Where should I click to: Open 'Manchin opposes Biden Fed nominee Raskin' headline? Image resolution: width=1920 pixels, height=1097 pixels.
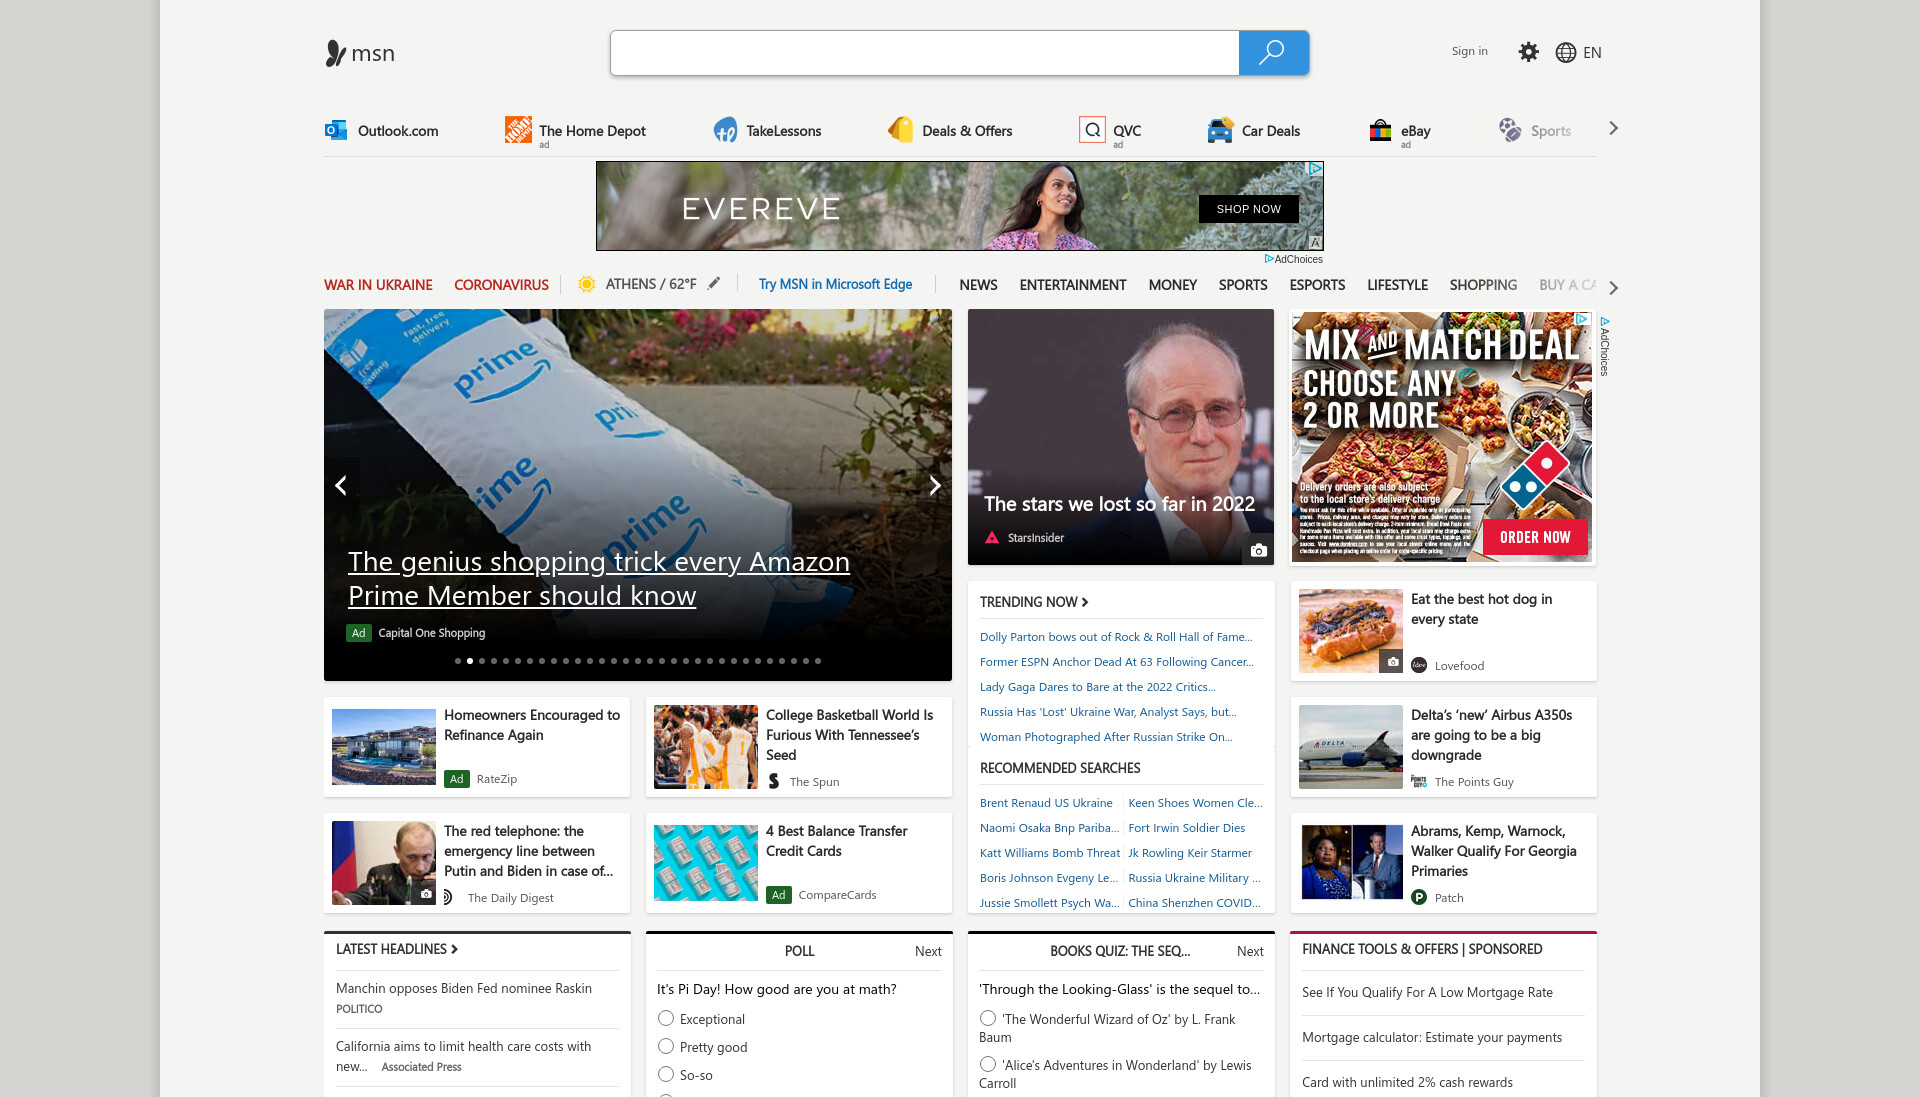(464, 988)
